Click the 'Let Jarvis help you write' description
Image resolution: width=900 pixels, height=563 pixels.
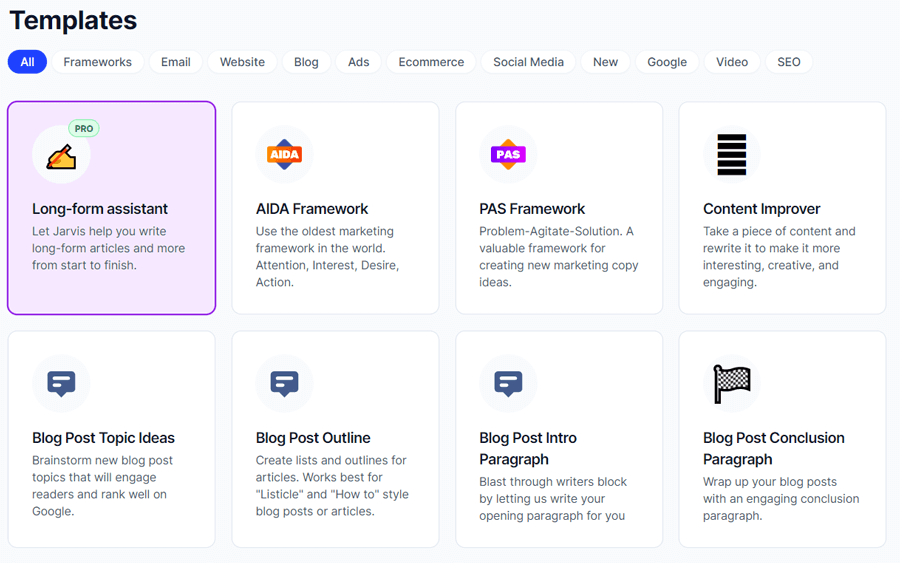click(x=108, y=249)
